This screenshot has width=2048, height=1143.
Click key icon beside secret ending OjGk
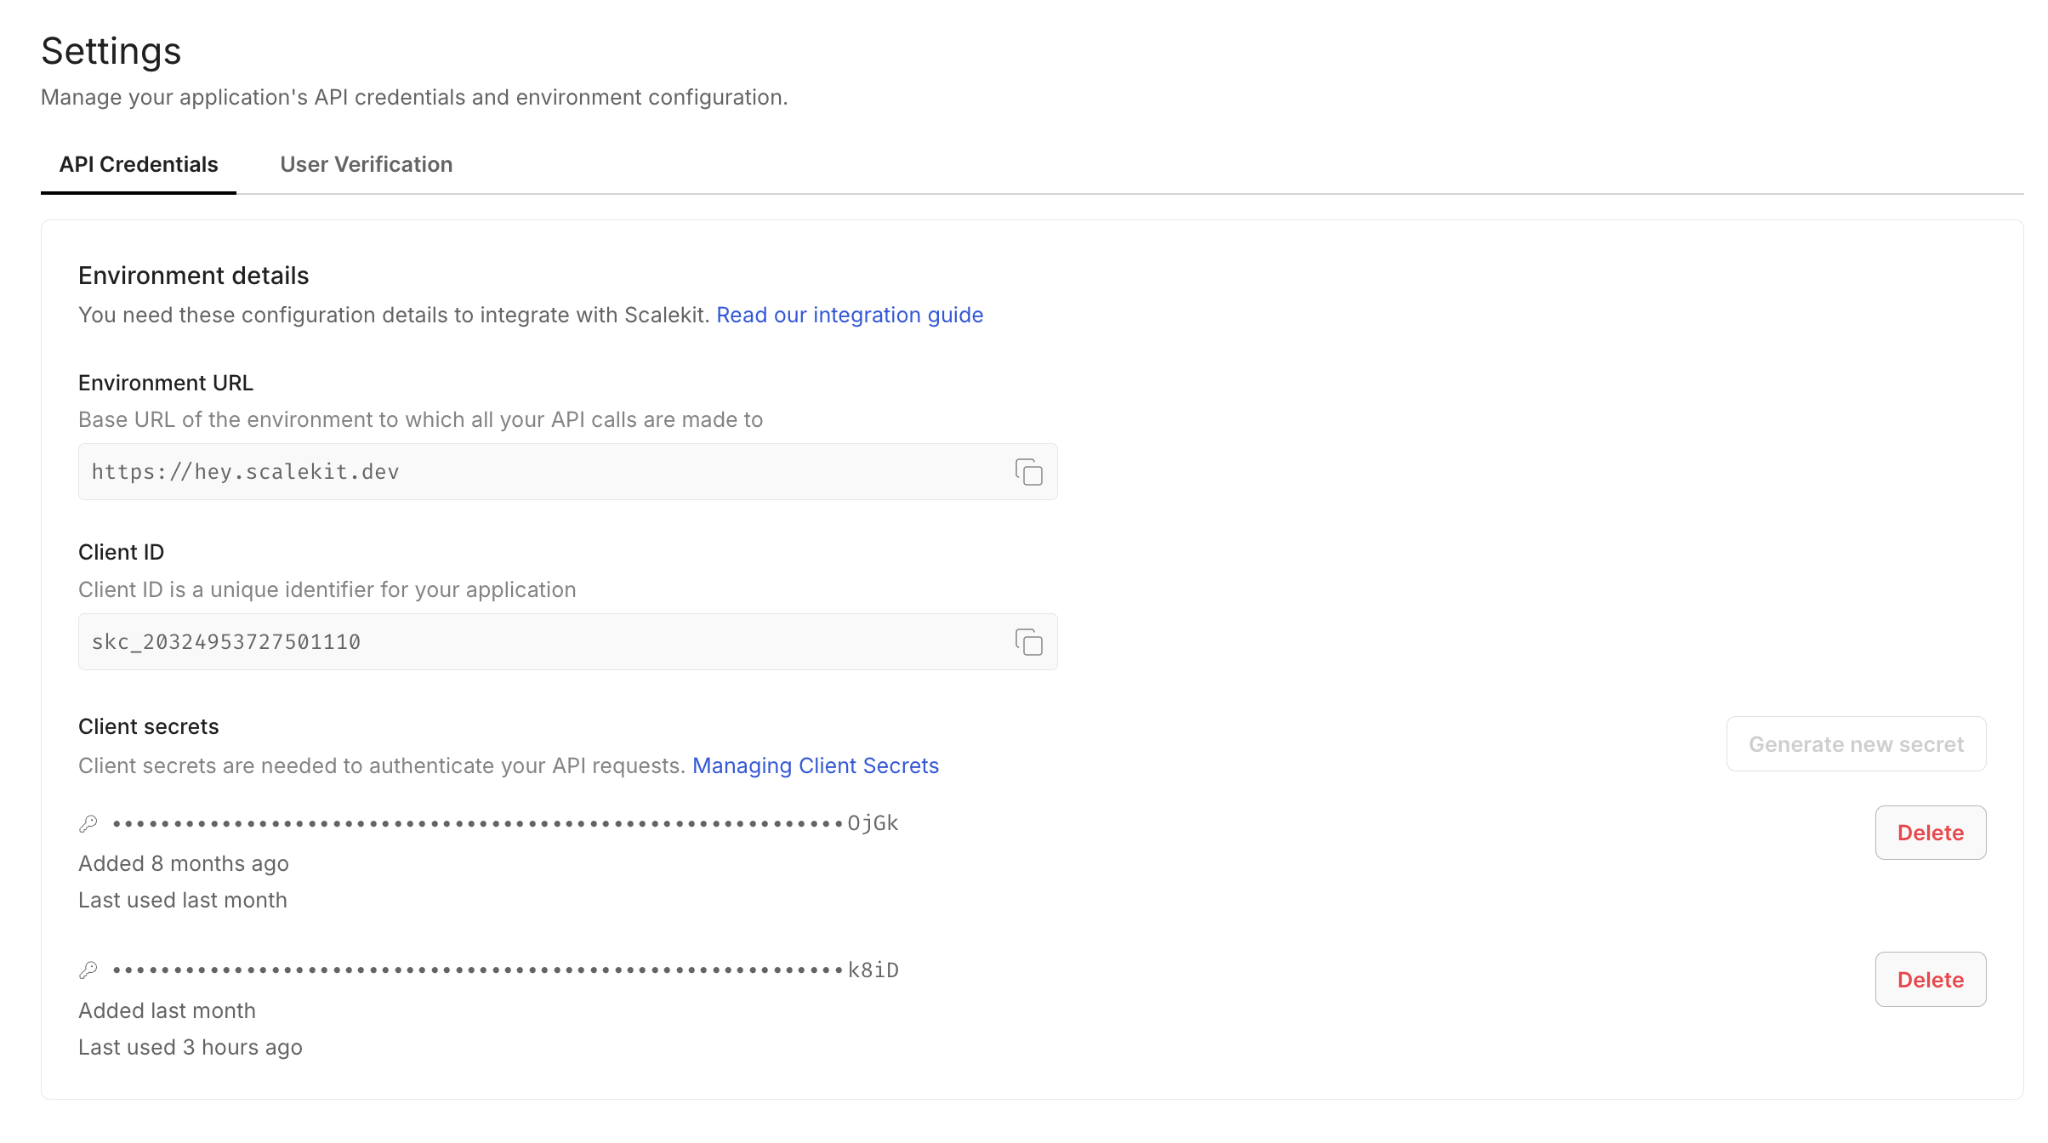[x=88, y=824]
